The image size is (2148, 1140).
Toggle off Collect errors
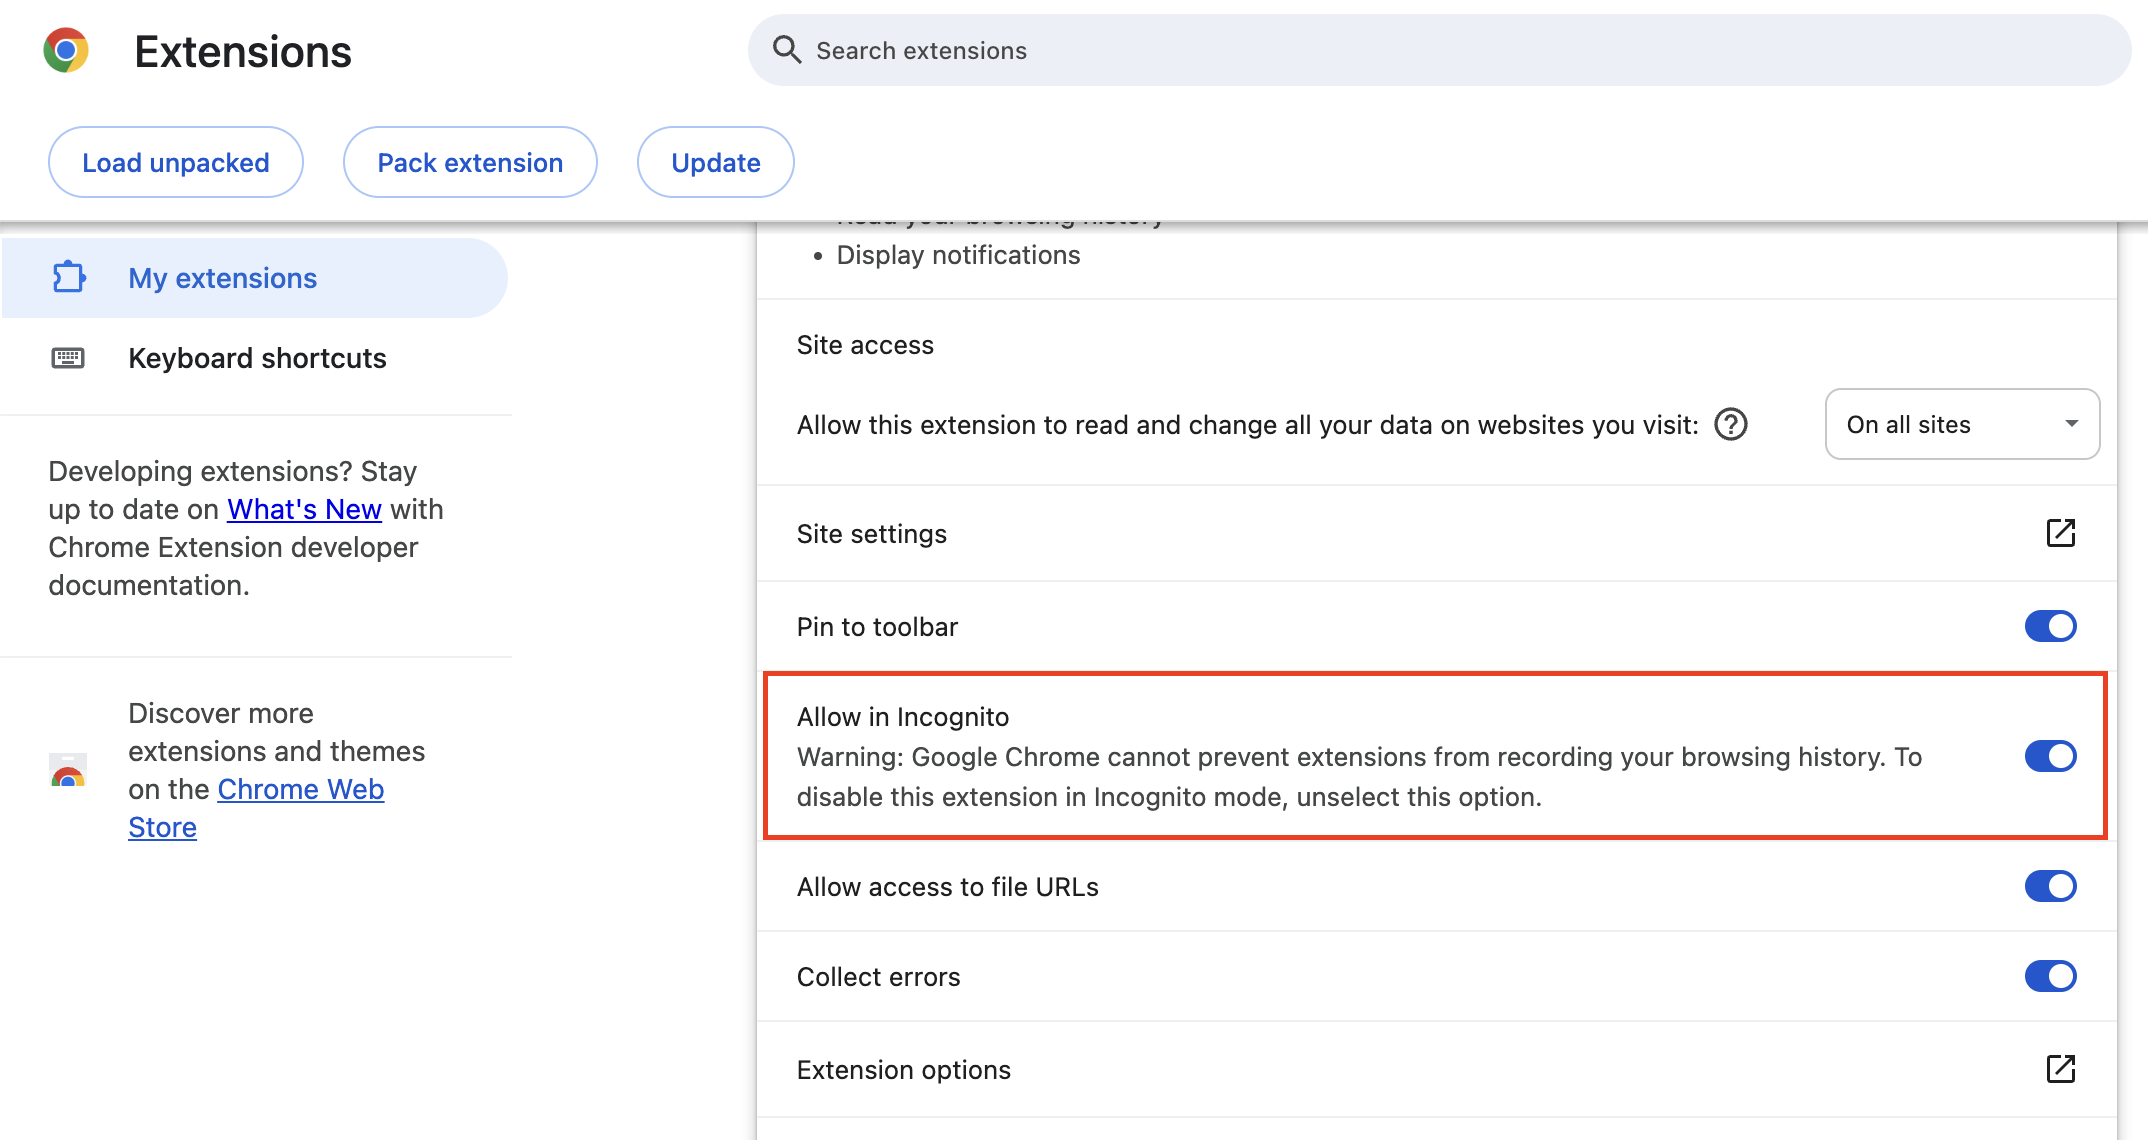tap(2051, 976)
